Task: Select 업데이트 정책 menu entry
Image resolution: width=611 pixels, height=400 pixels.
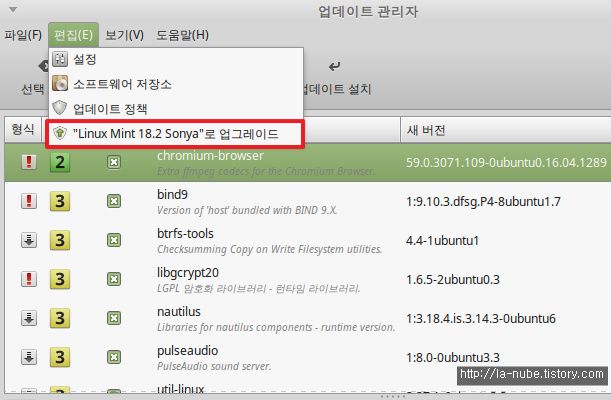Action: click(175, 108)
